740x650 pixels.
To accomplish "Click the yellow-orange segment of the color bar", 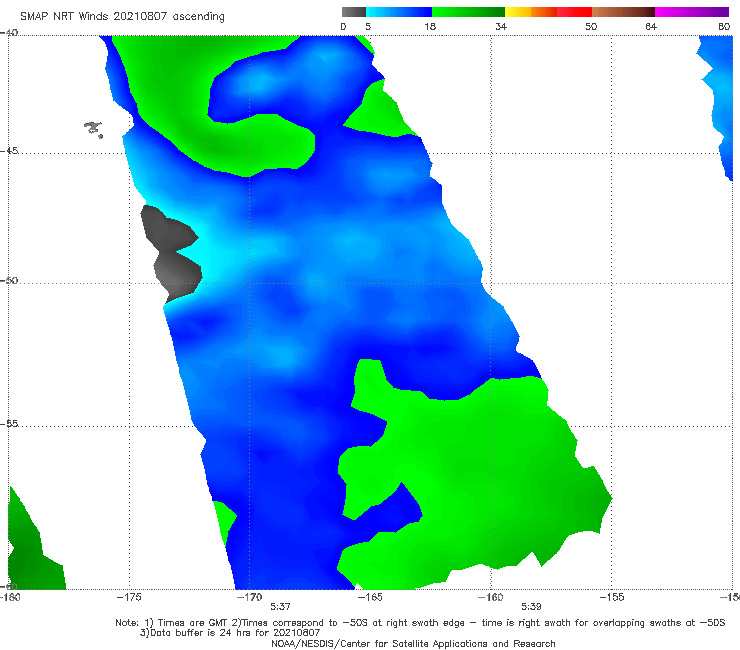I will click(x=531, y=12).
